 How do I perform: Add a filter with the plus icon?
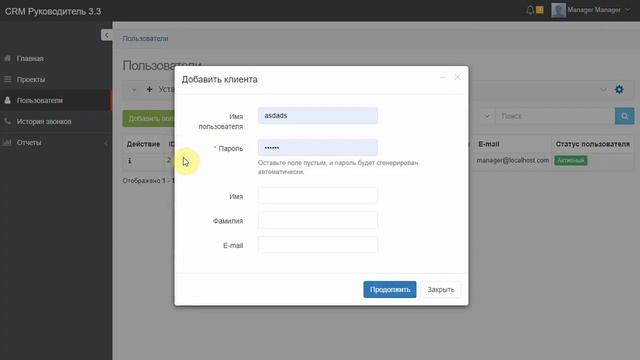point(149,89)
